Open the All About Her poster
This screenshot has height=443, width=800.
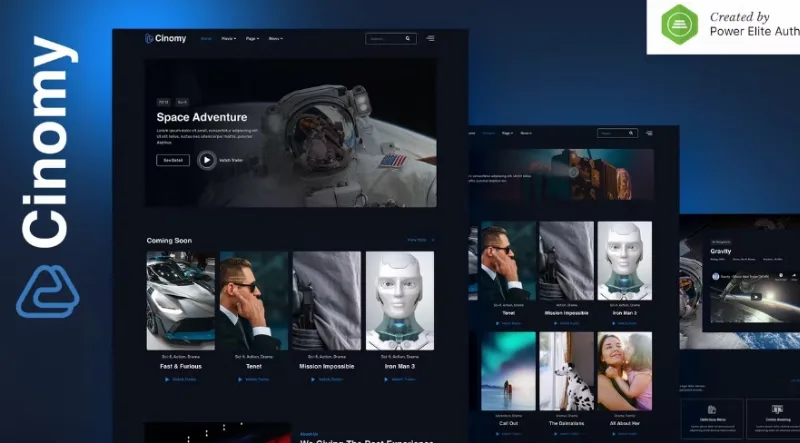(x=624, y=371)
